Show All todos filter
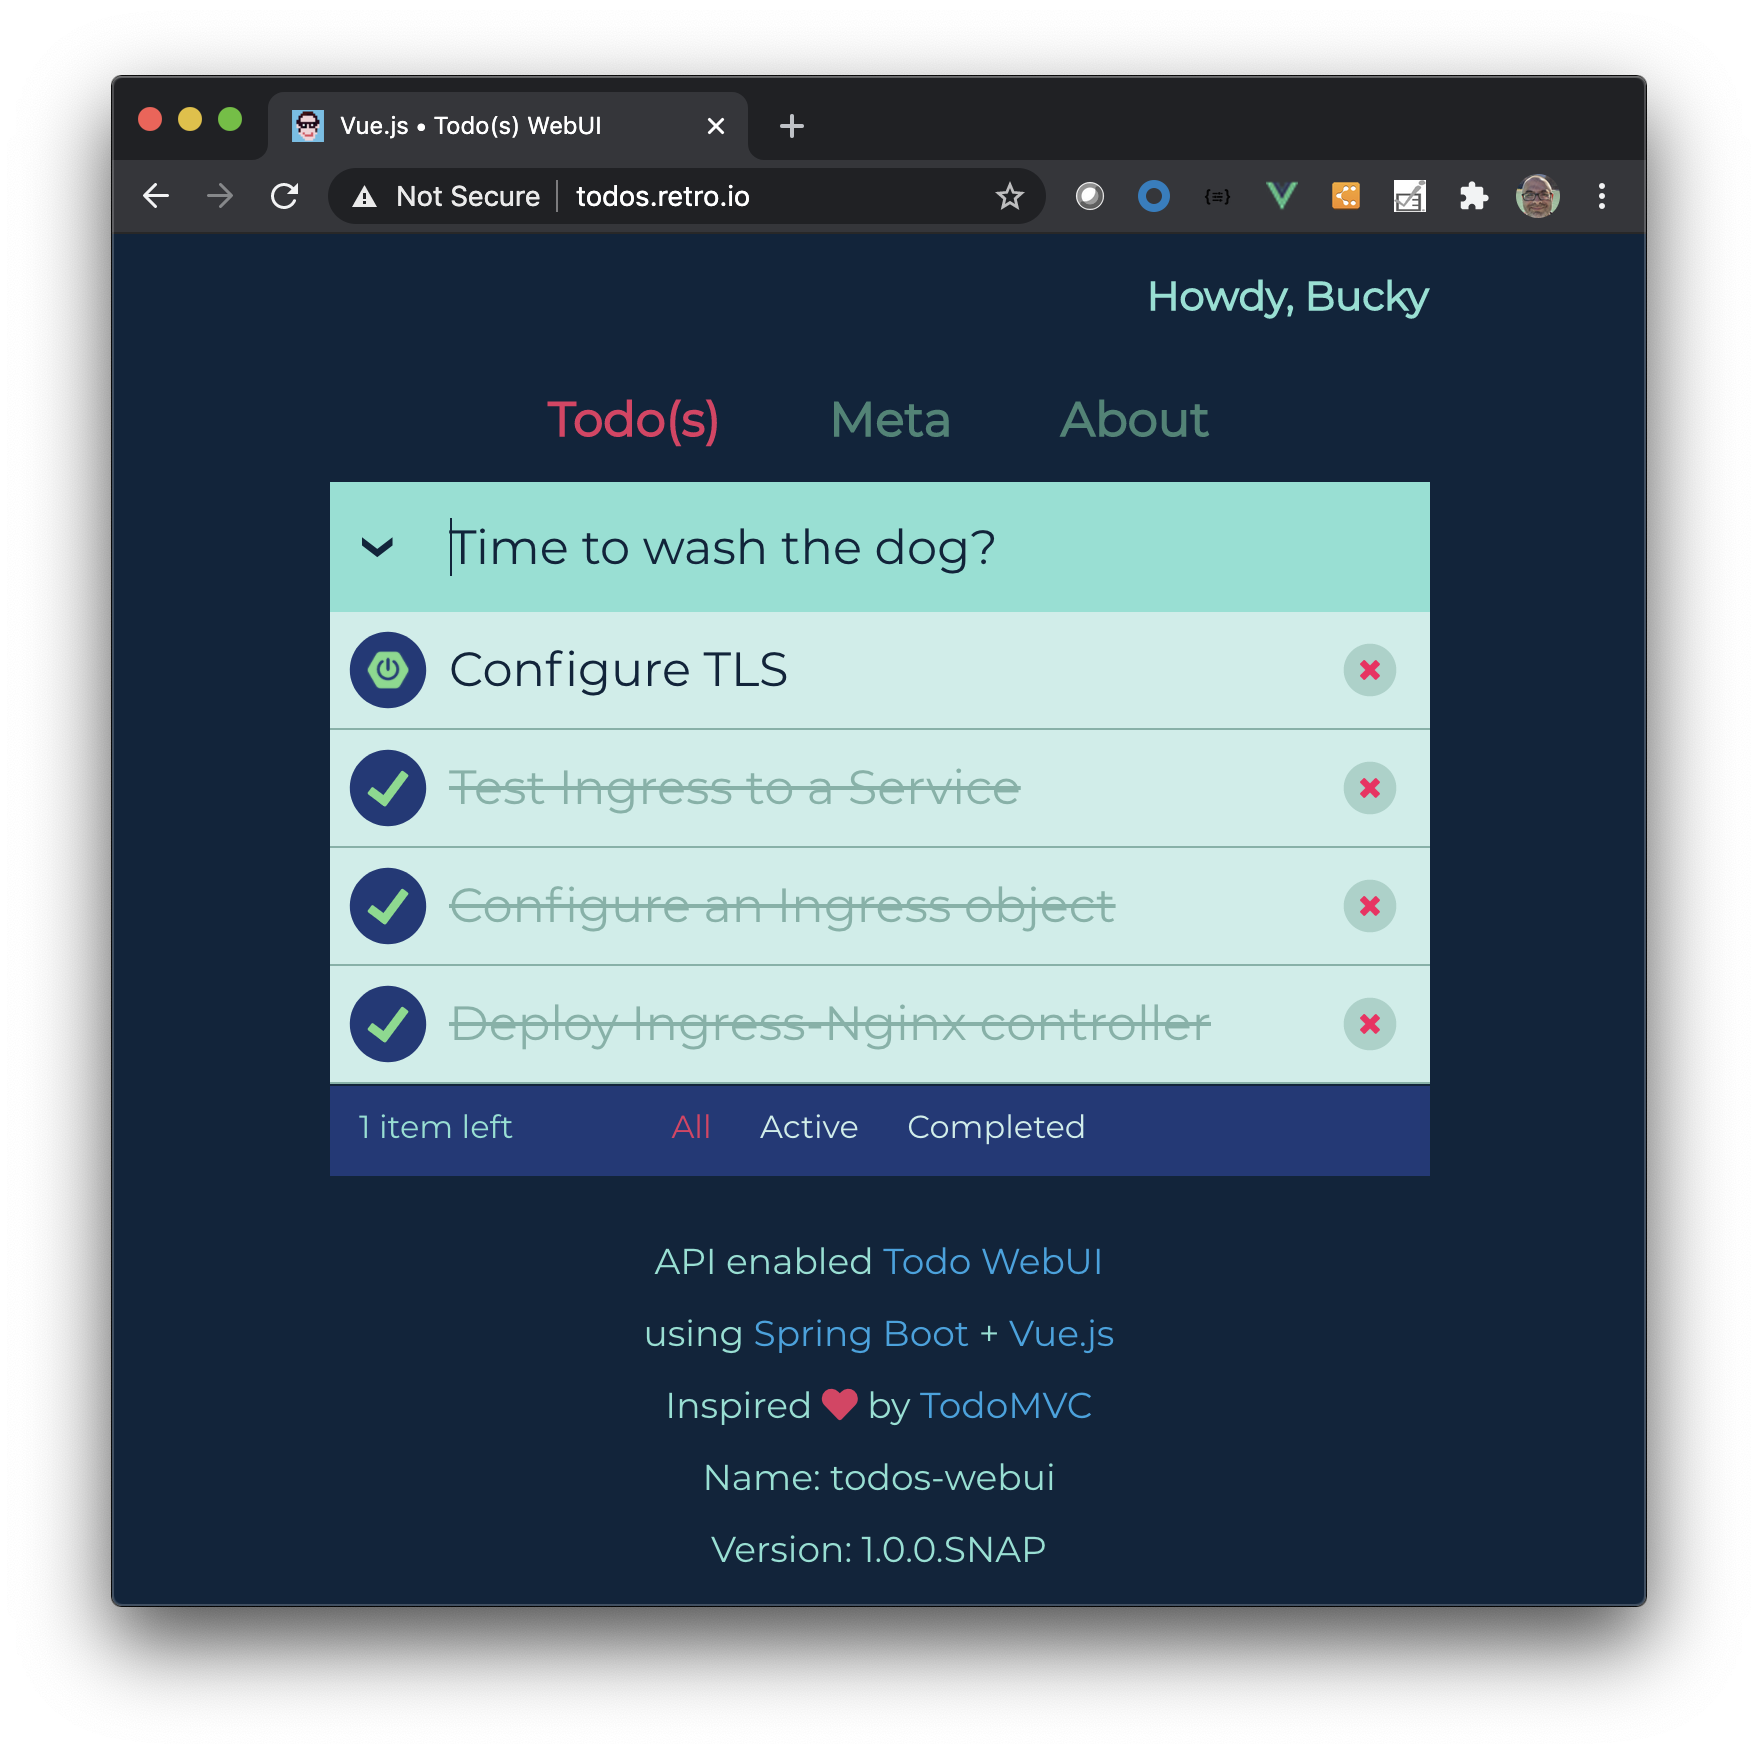Image resolution: width=1758 pixels, height=1754 pixels. pyautogui.click(x=691, y=1127)
